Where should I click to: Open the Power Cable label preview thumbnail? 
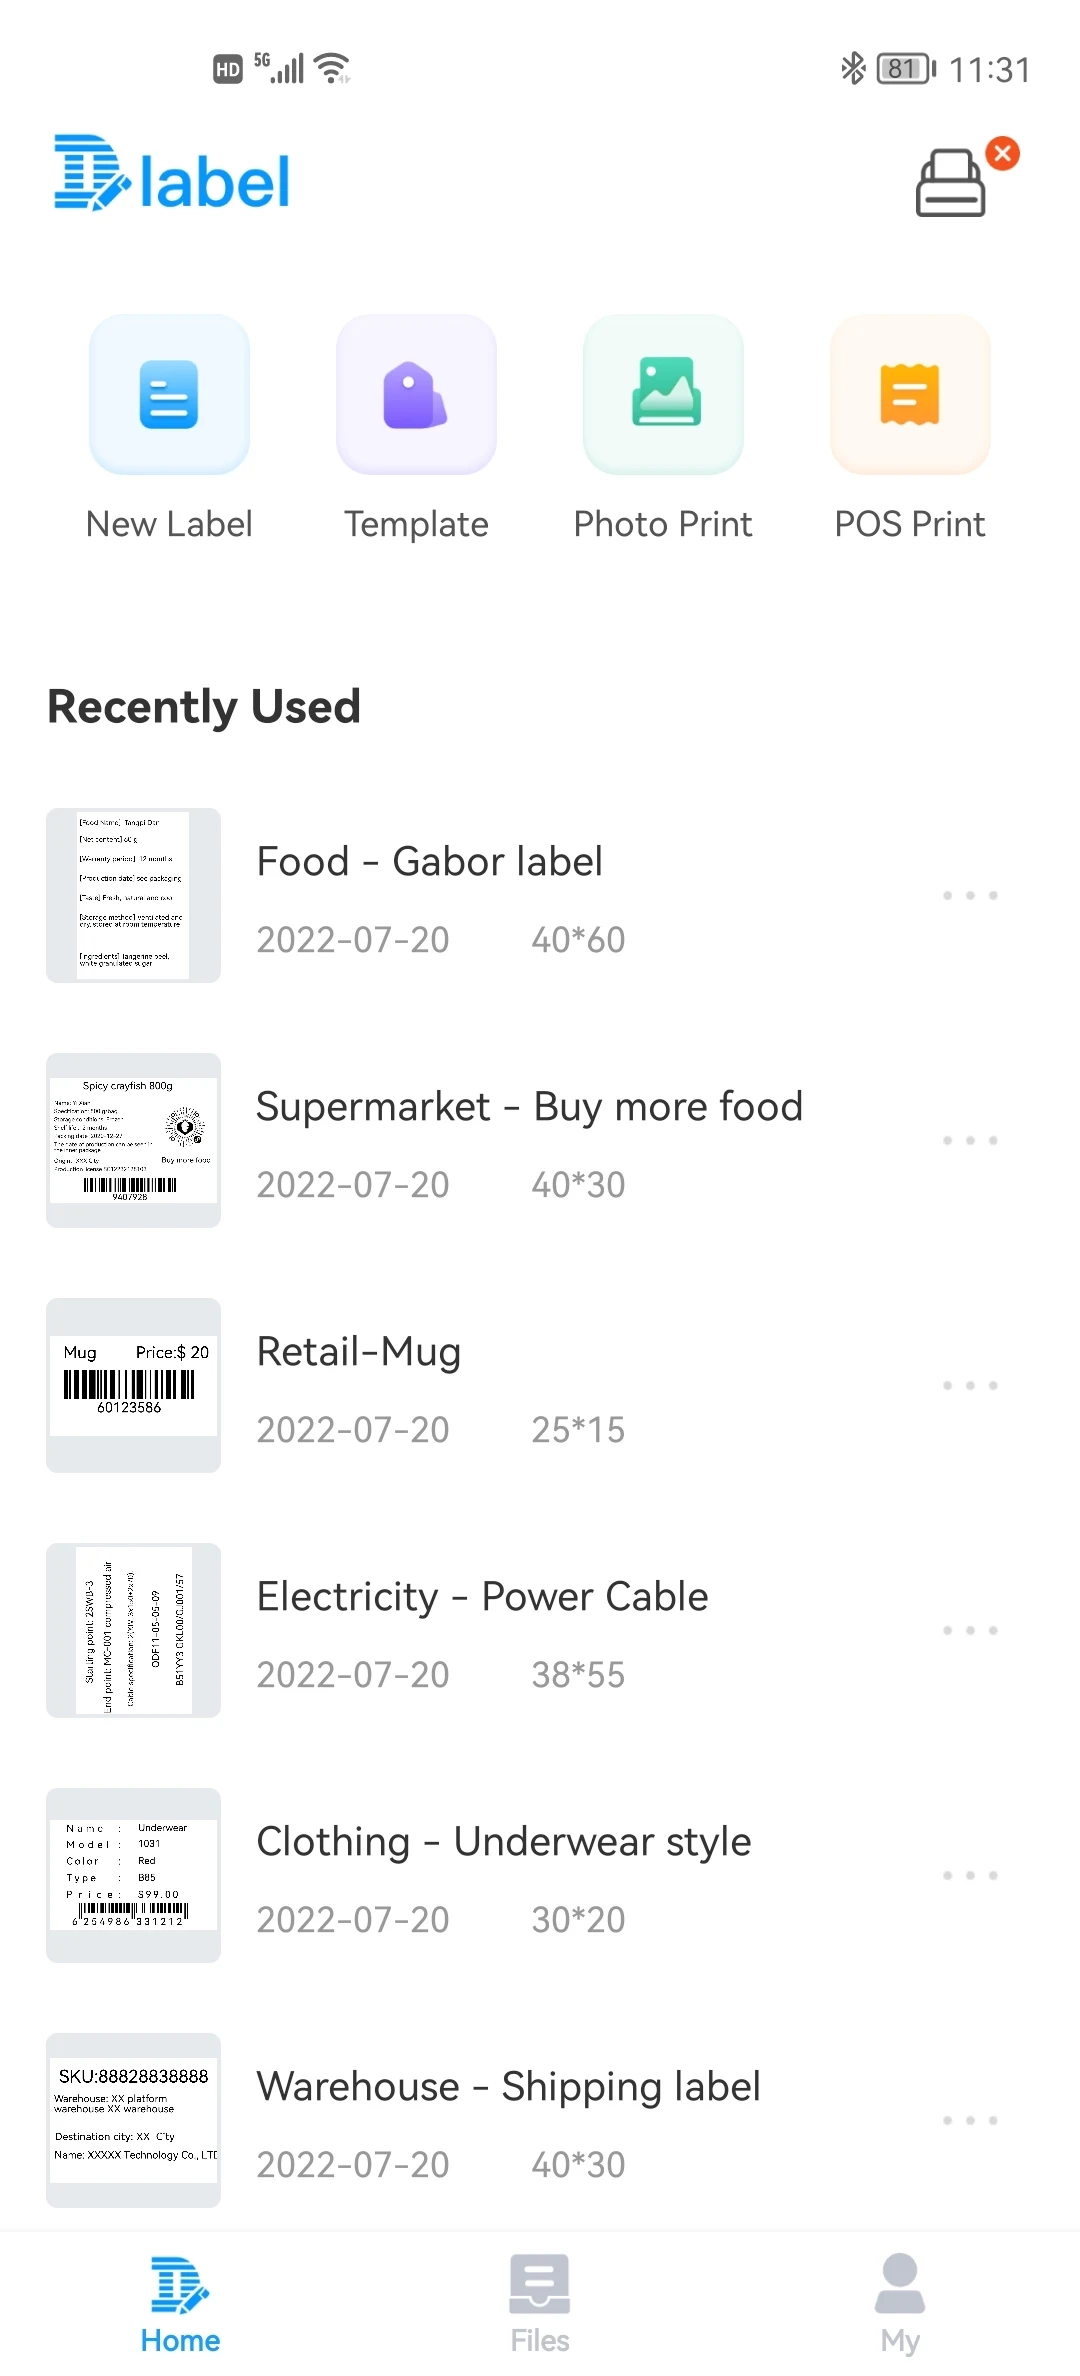133,1630
